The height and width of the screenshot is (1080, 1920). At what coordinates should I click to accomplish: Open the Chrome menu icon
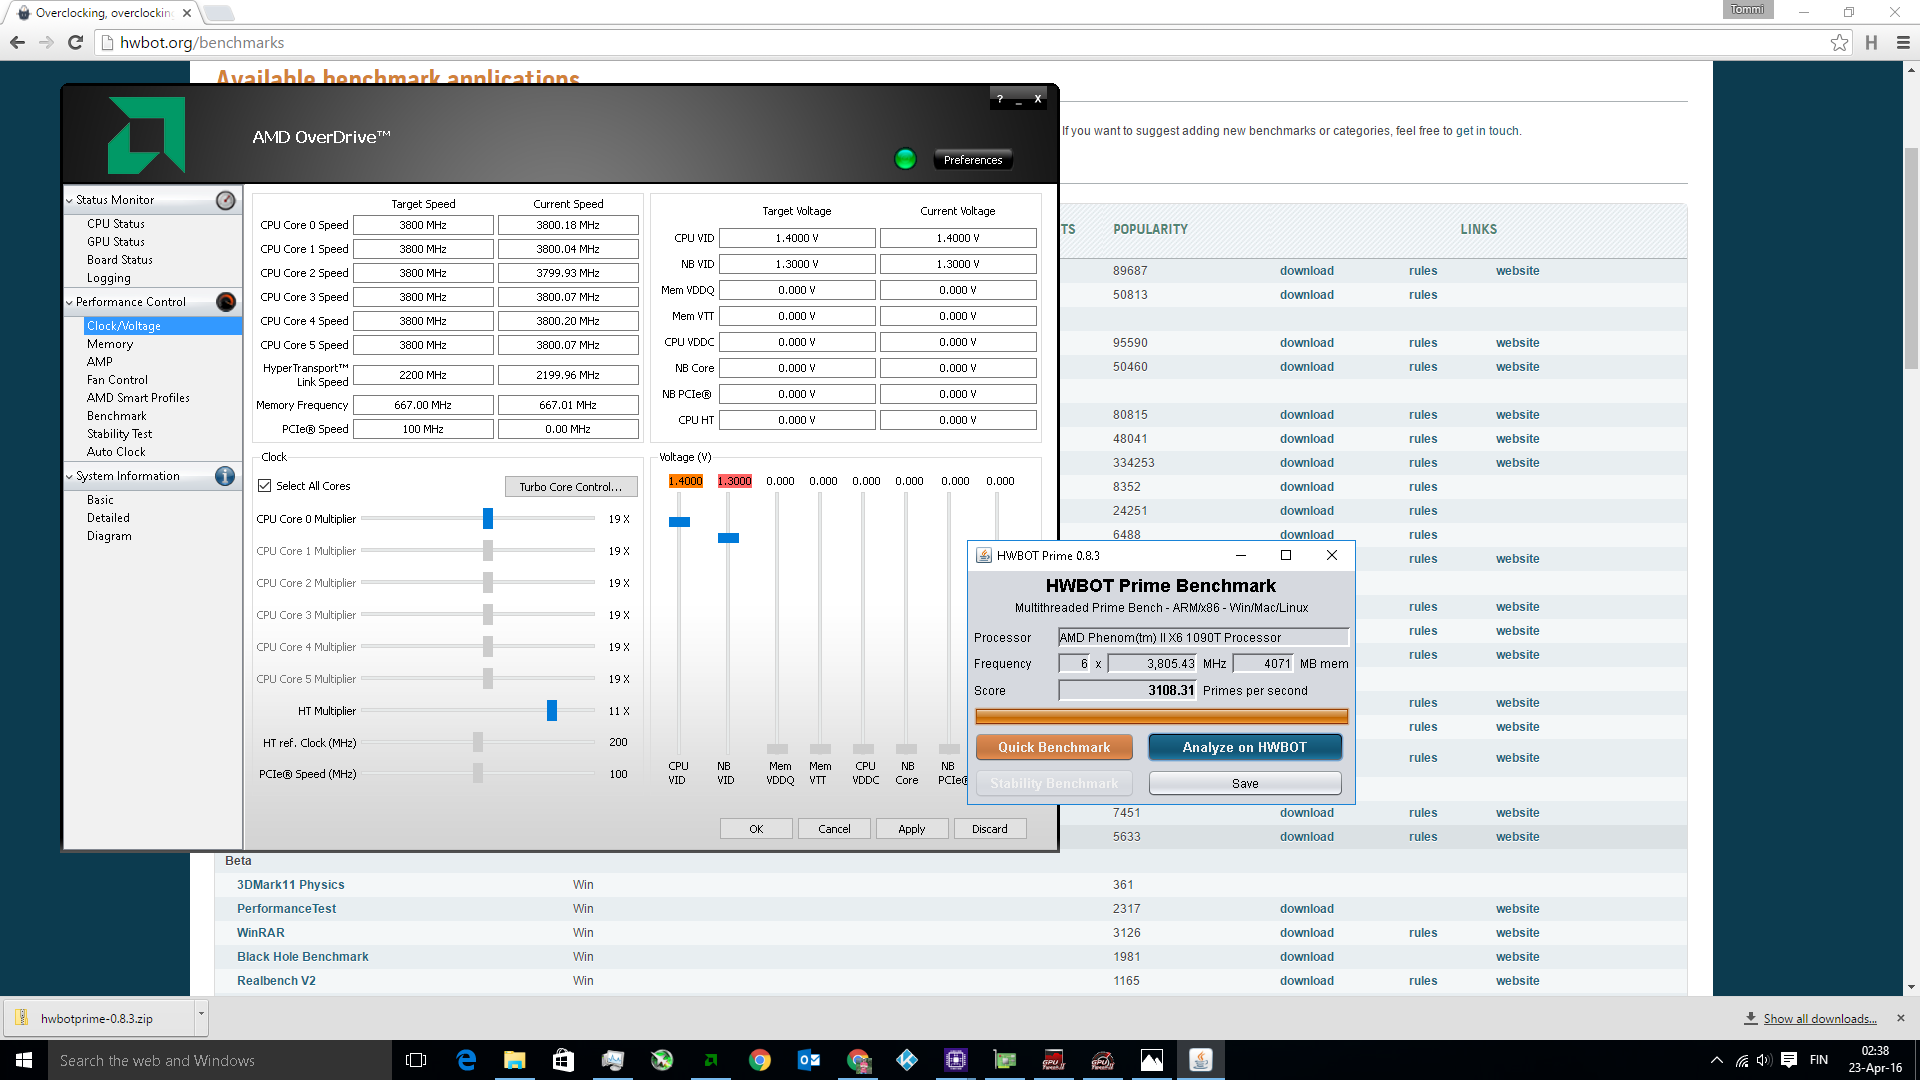tap(1903, 42)
